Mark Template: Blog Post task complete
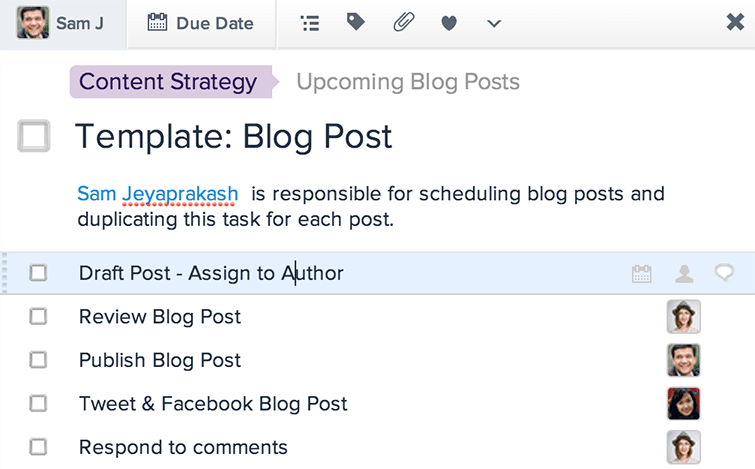The width and height of the screenshot is (755, 469). pos(34,136)
